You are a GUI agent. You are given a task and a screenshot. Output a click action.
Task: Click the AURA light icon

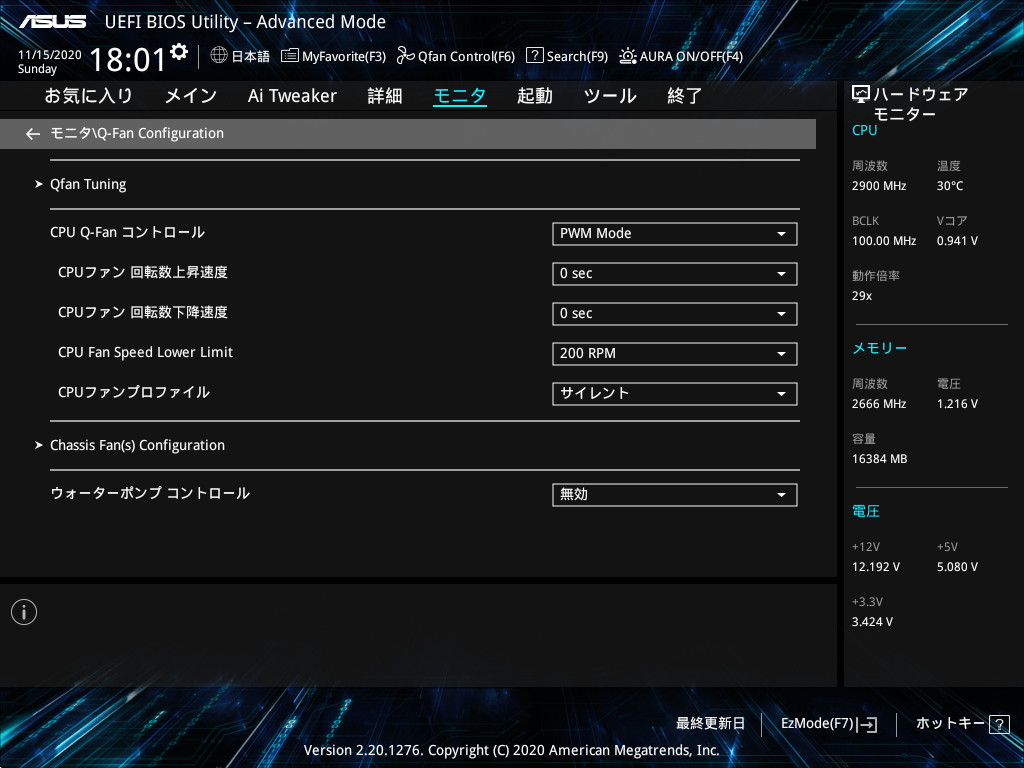[628, 56]
